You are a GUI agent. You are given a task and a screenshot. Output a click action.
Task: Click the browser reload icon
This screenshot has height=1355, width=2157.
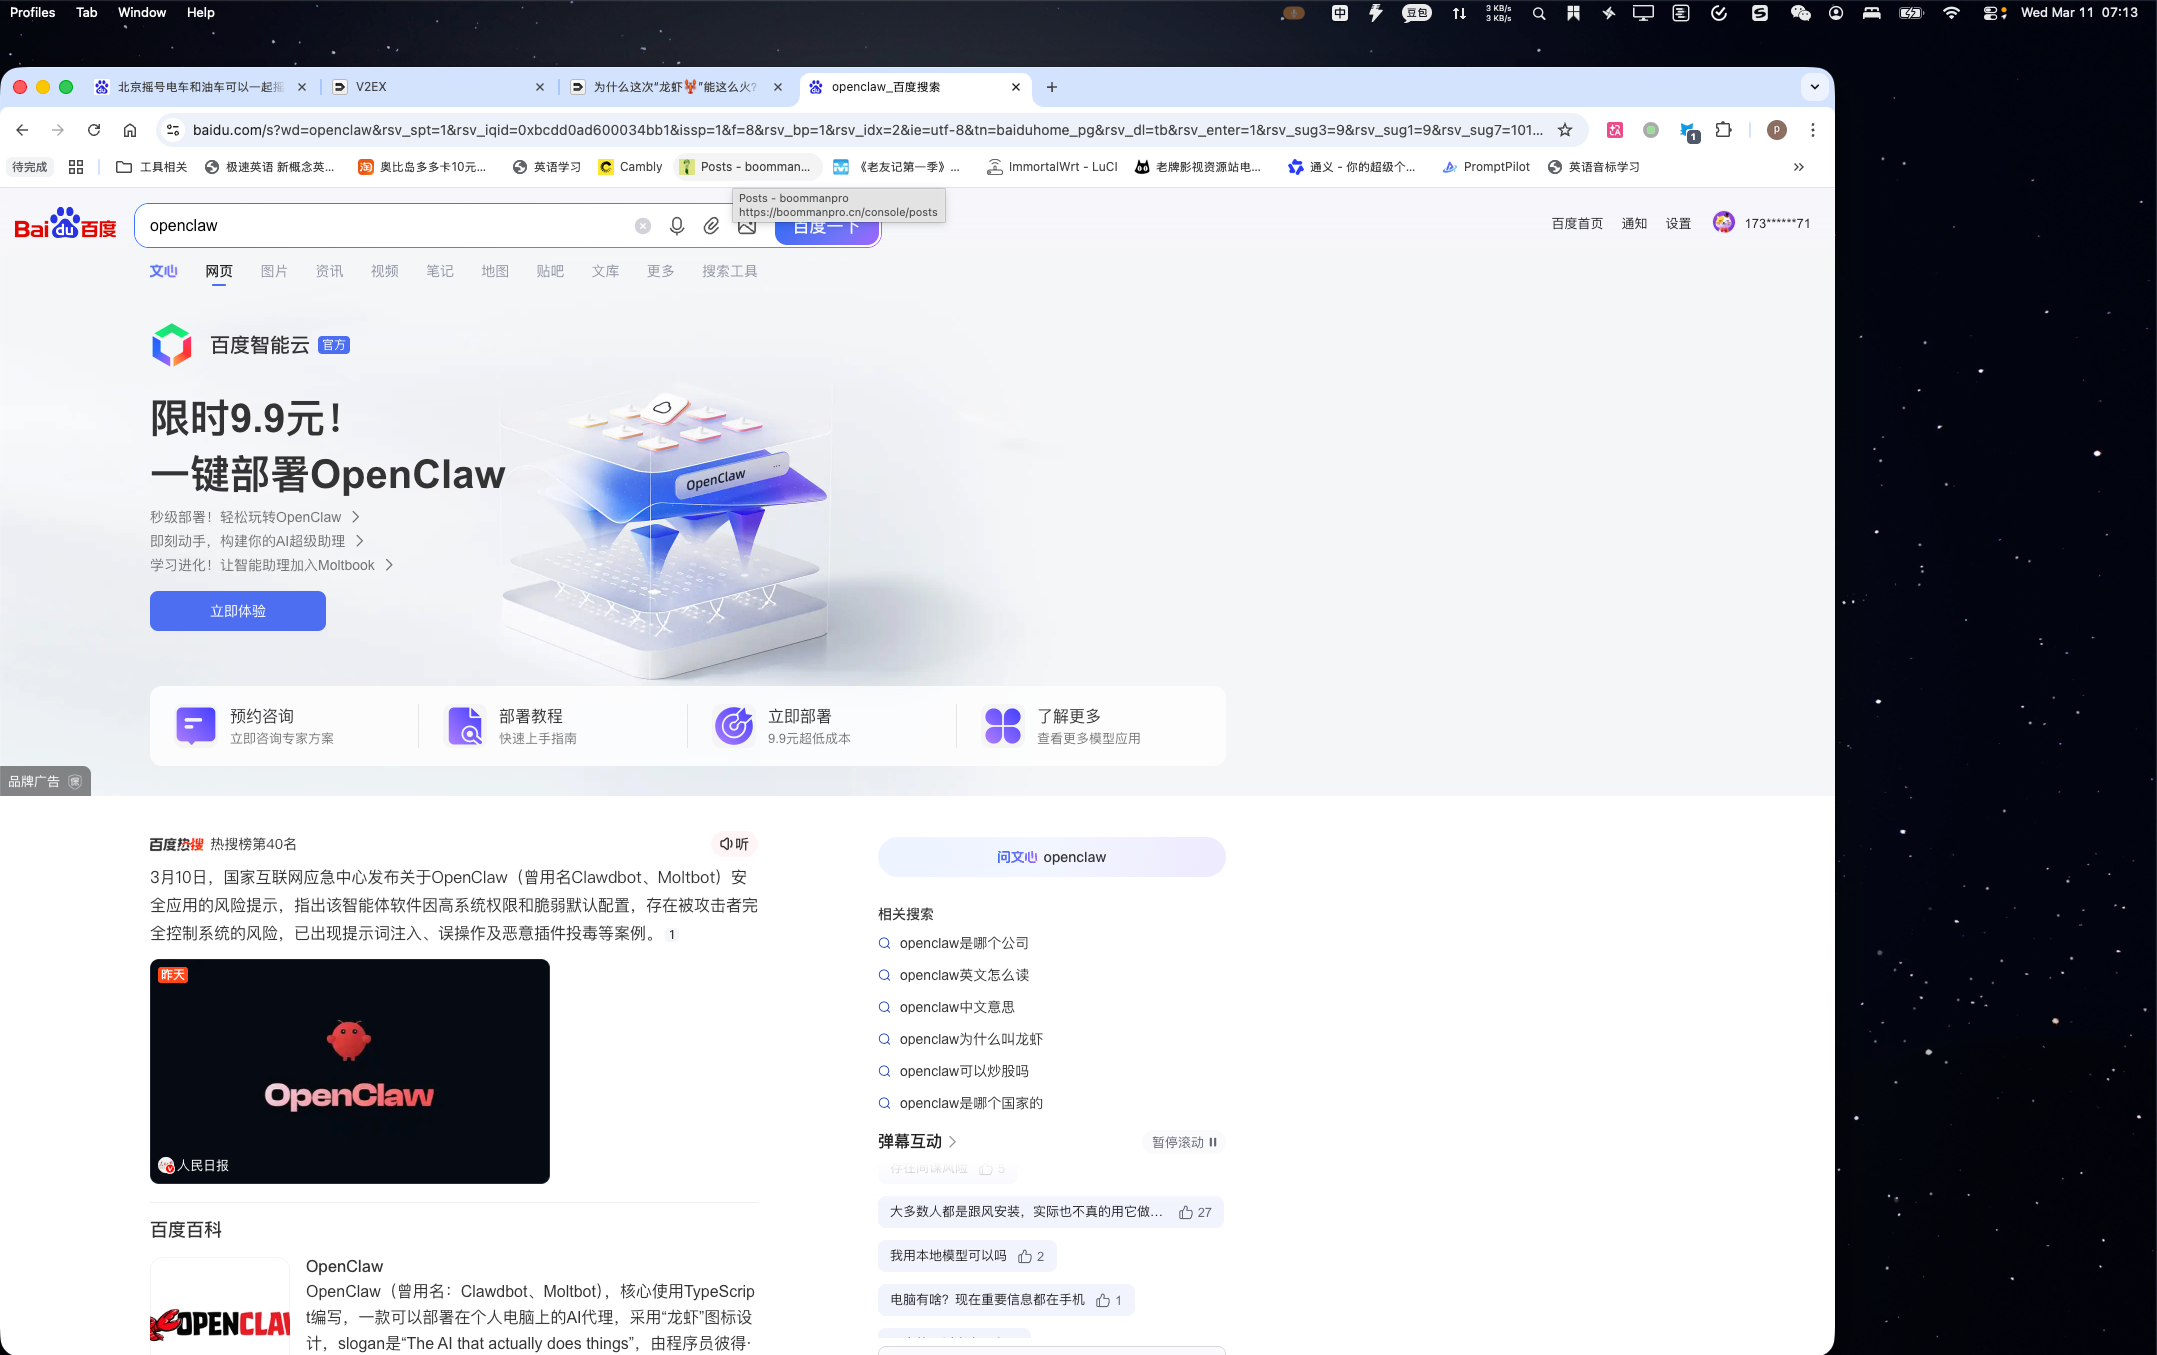point(94,130)
